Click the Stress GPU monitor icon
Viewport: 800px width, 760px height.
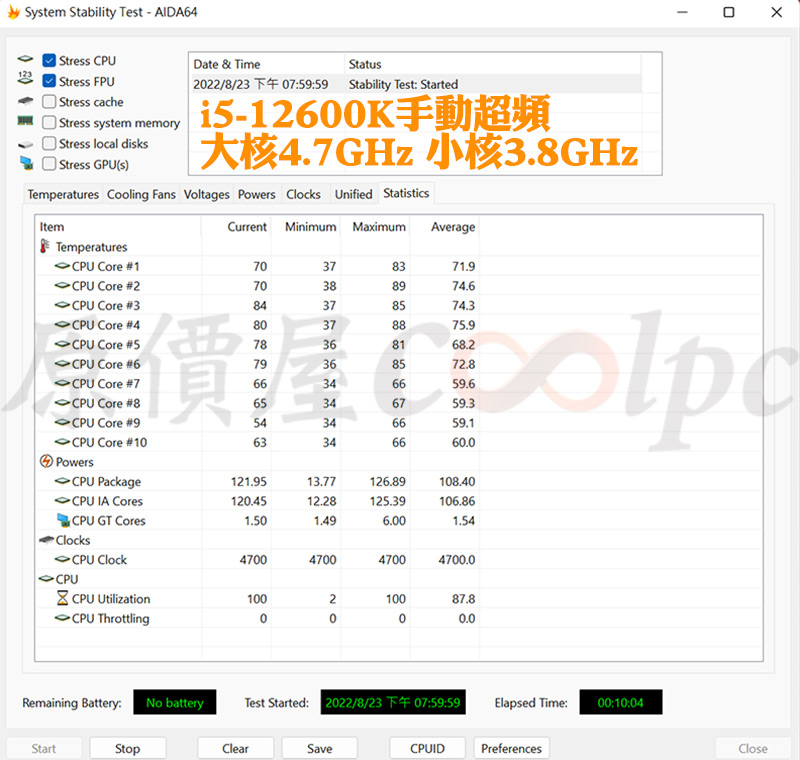[26, 163]
